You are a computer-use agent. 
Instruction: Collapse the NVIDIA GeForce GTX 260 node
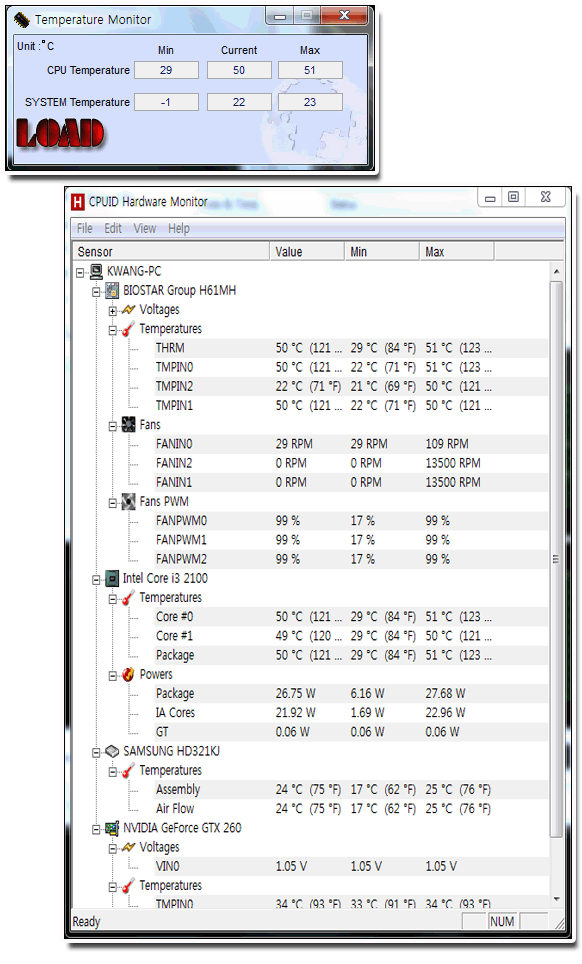pos(96,829)
